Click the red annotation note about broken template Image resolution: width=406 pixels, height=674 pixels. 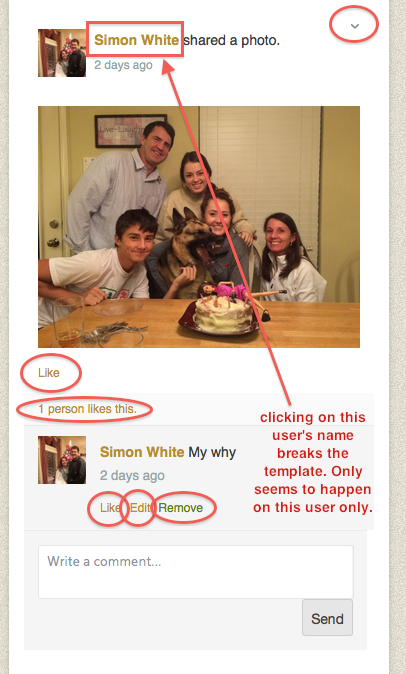pyautogui.click(x=313, y=462)
